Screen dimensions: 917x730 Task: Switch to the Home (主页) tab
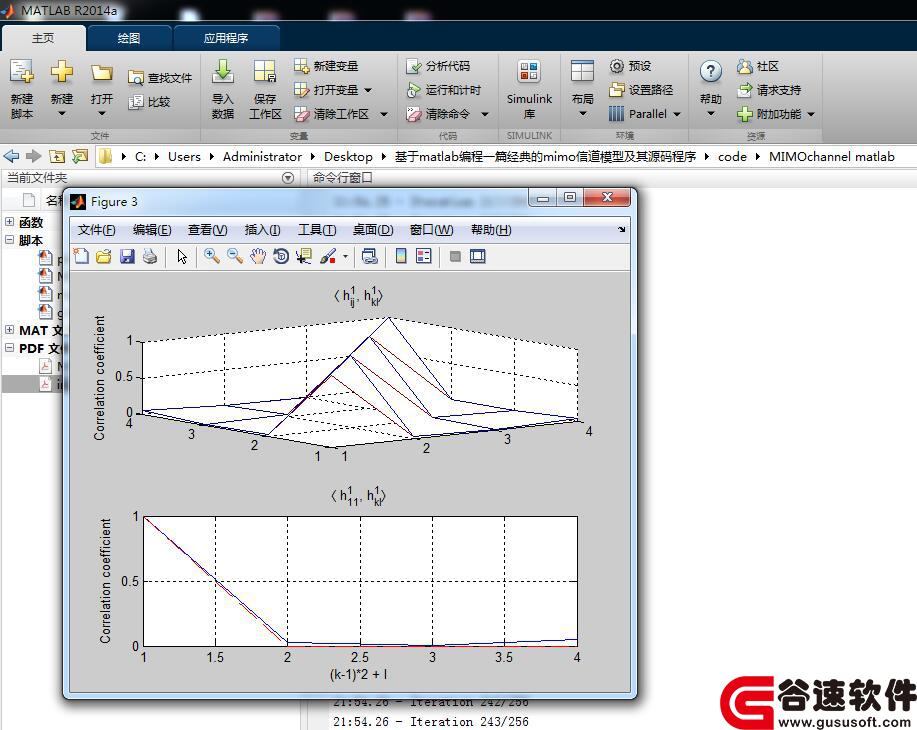43,38
